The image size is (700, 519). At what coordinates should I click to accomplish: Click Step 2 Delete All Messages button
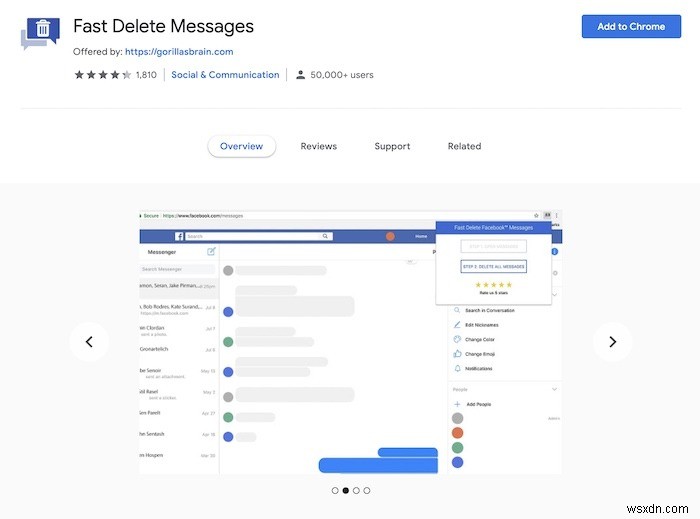[493, 266]
